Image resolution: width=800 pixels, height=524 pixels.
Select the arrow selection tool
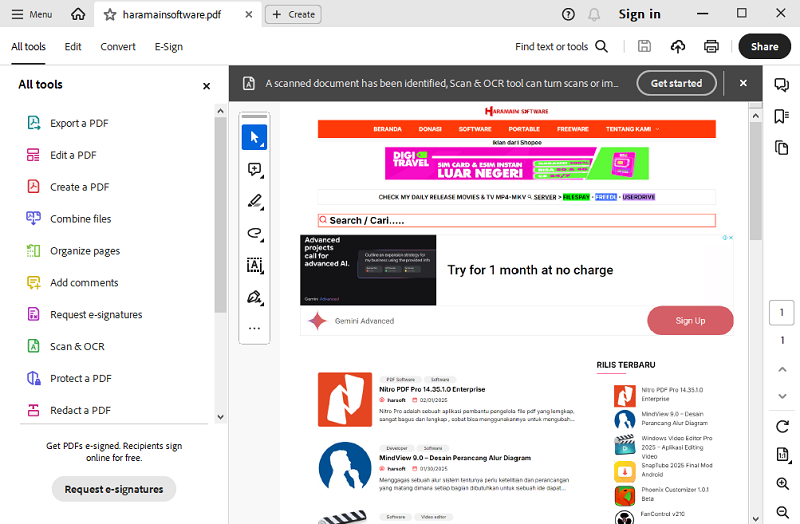(254, 138)
